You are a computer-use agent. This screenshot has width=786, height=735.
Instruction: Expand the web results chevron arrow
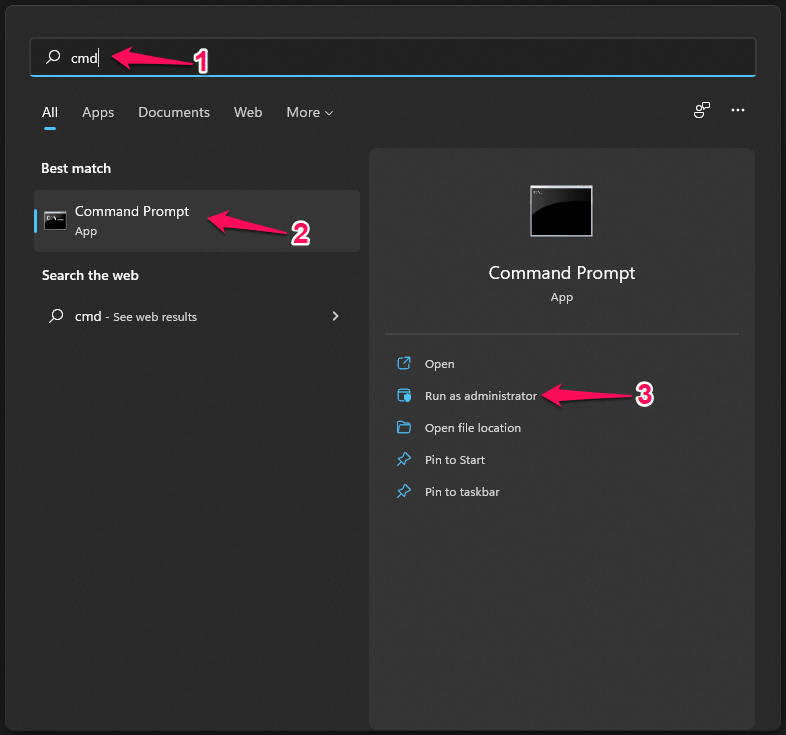[335, 316]
